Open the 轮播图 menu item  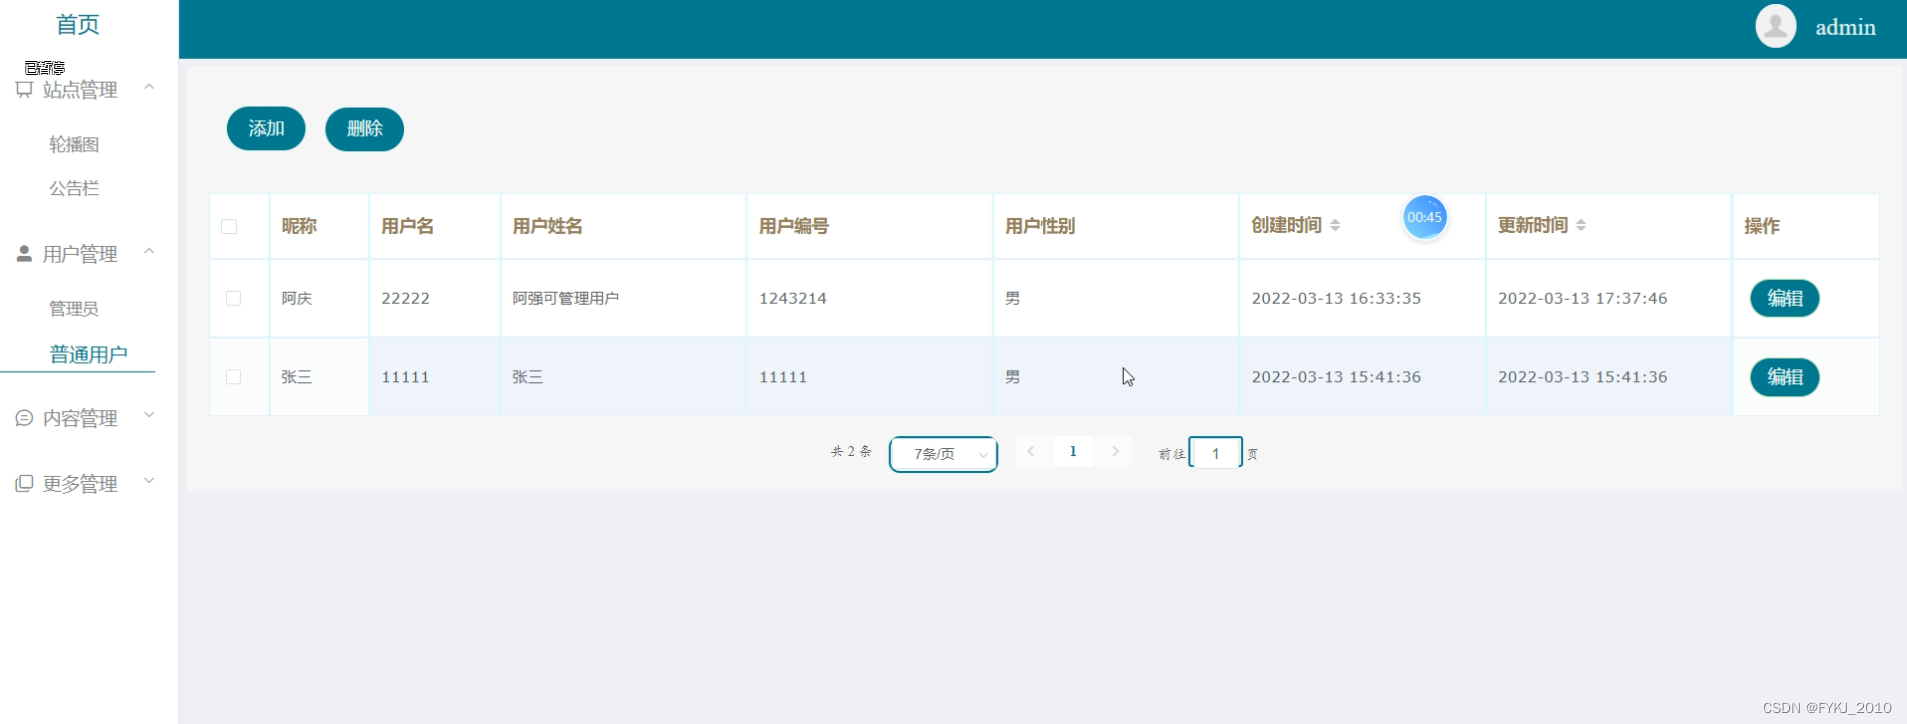(x=74, y=144)
